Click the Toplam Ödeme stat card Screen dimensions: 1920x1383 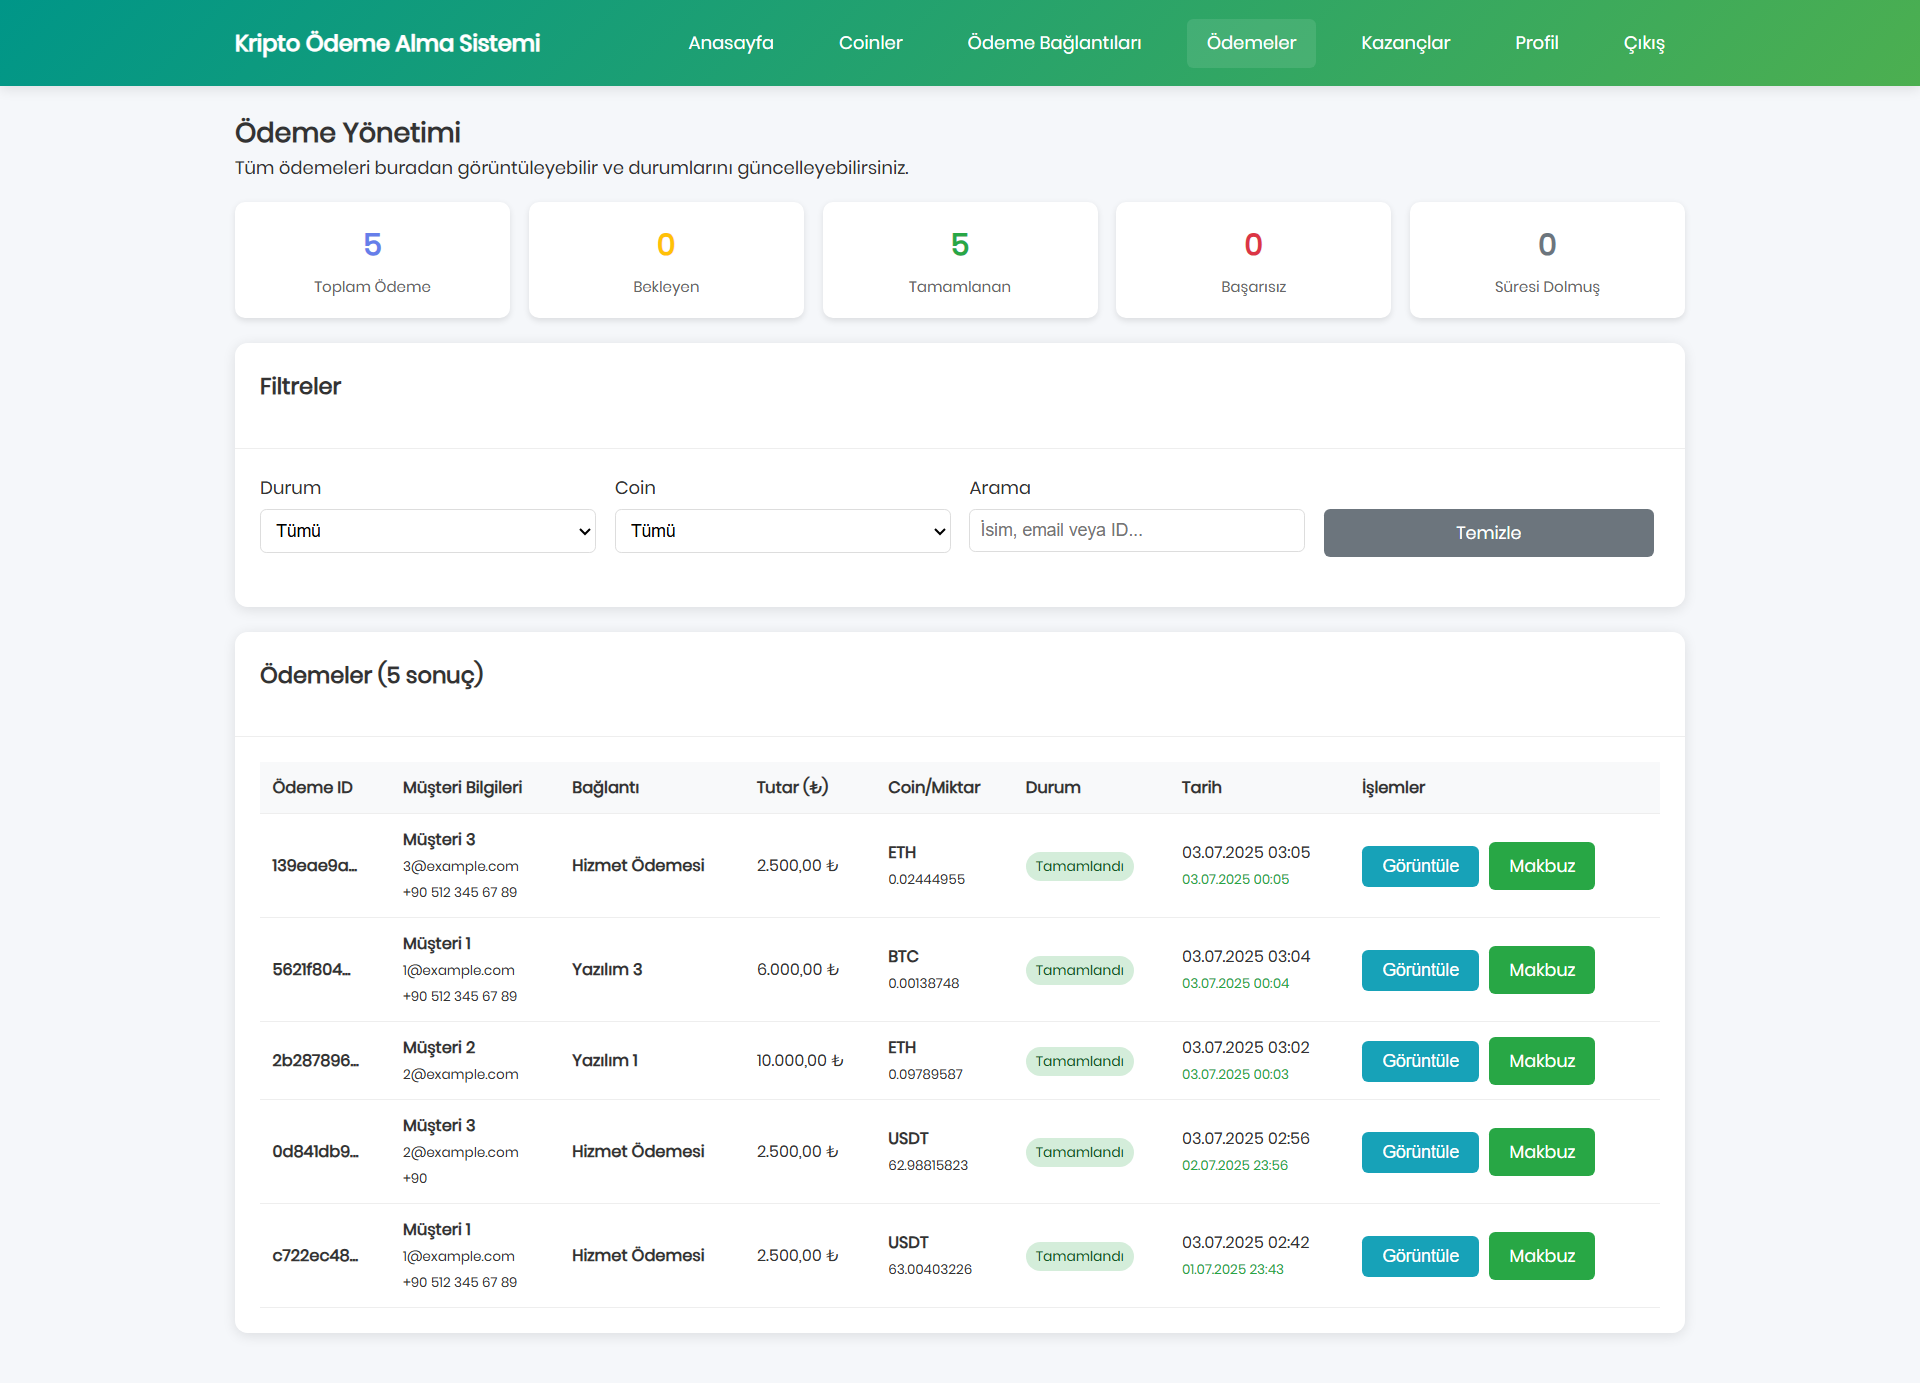pyautogui.click(x=372, y=260)
